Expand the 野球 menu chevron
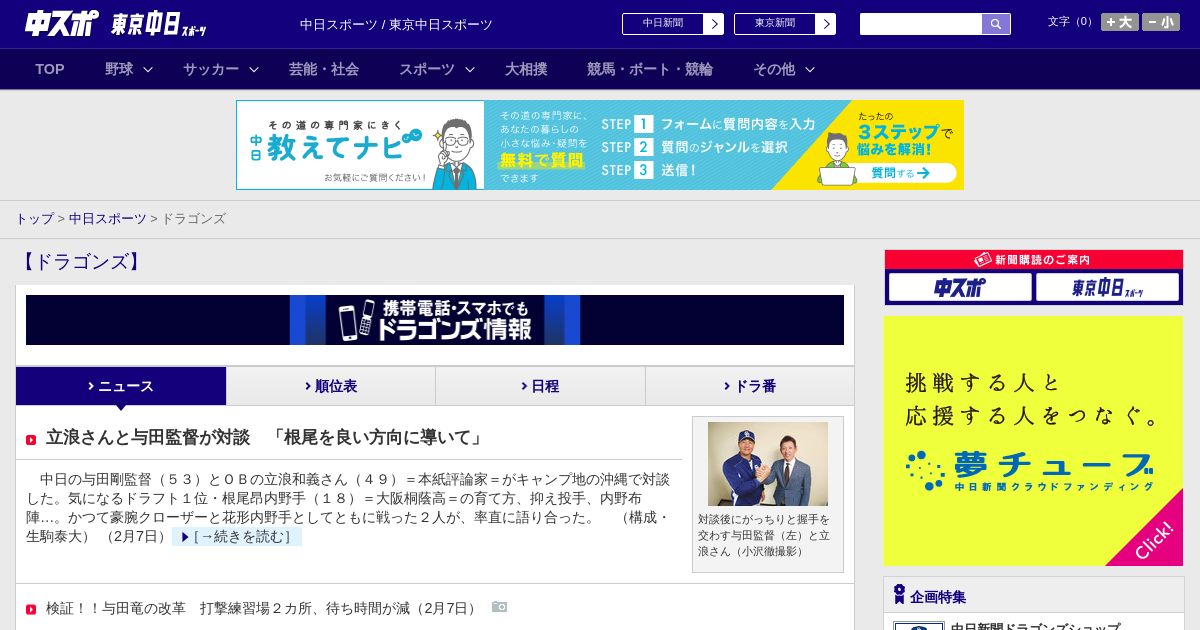Image resolution: width=1200 pixels, height=630 pixels. coord(148,69)
